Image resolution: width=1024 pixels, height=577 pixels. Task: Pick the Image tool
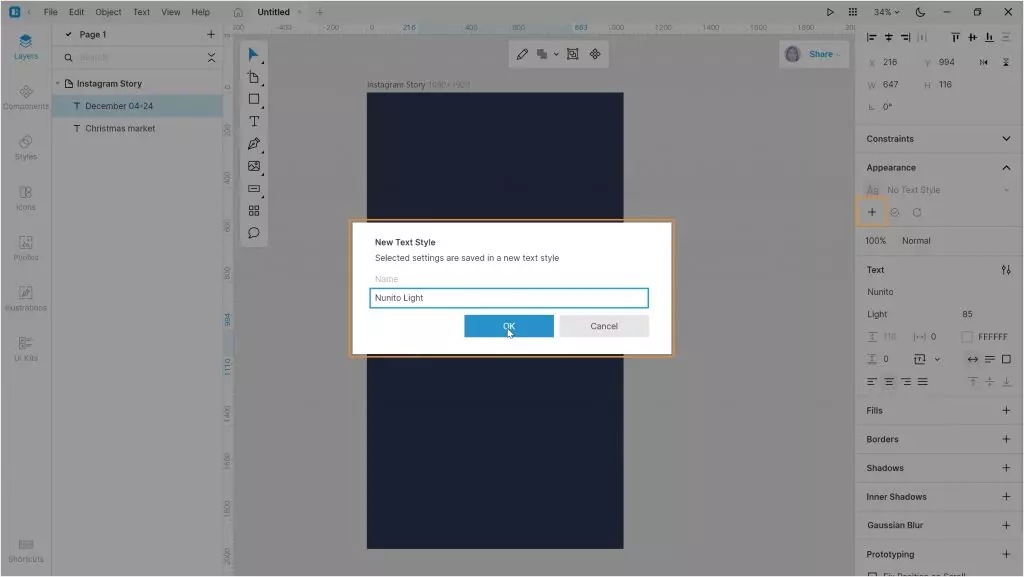pos(254,166)
